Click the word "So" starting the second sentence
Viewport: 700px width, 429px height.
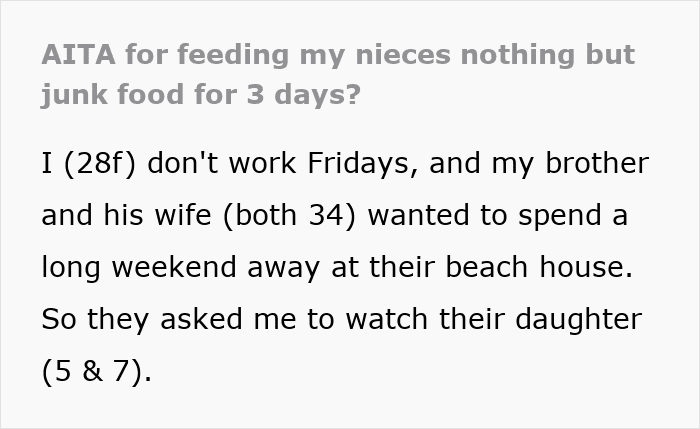pyautogui.click(x=59, y=319)
